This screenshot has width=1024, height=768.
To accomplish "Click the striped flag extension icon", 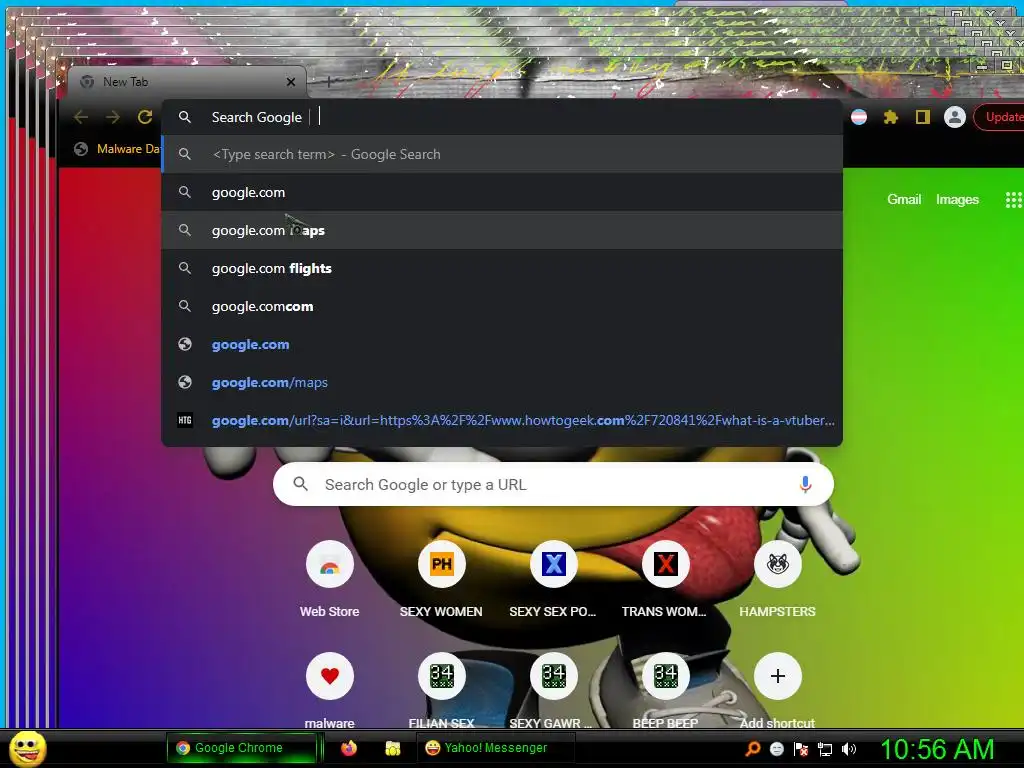I will (859, 117).
